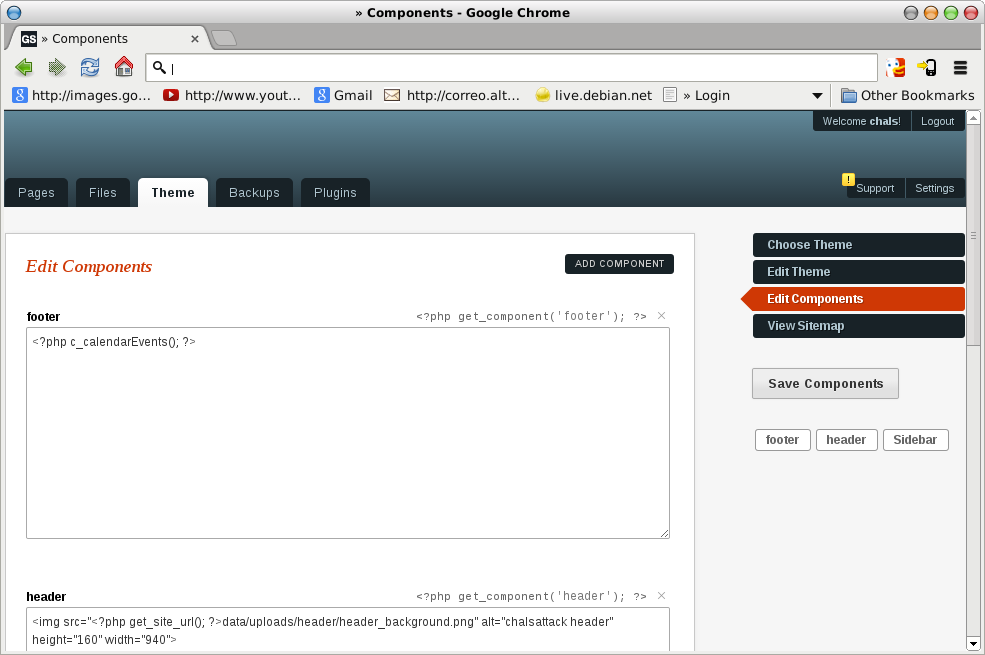Click Welcome chals! profile link
The width and height of the screenshot is (985, 655).
pyautogui.click(x=861, y=121)
